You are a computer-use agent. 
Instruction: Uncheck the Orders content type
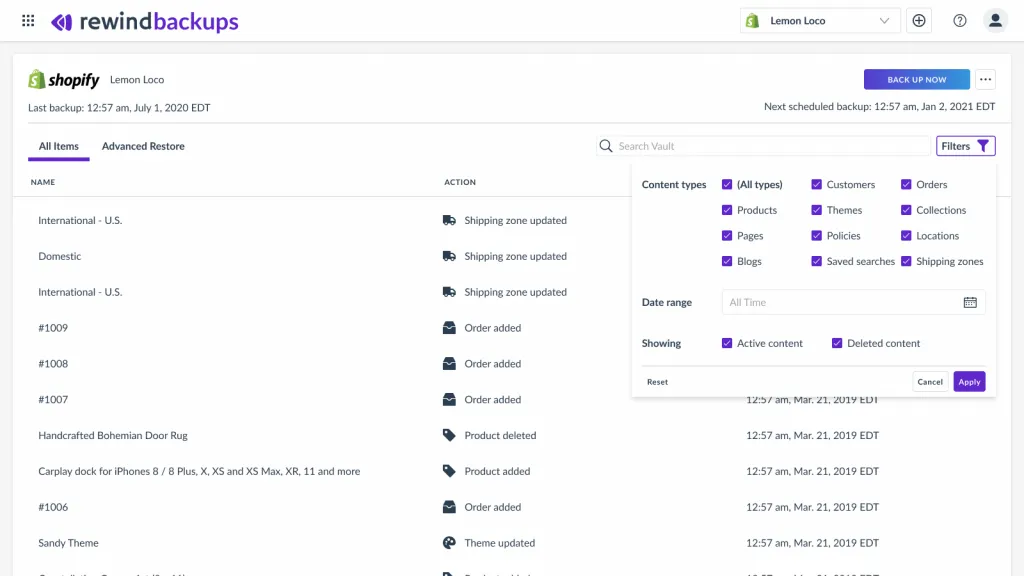click(x=904, y=184)
